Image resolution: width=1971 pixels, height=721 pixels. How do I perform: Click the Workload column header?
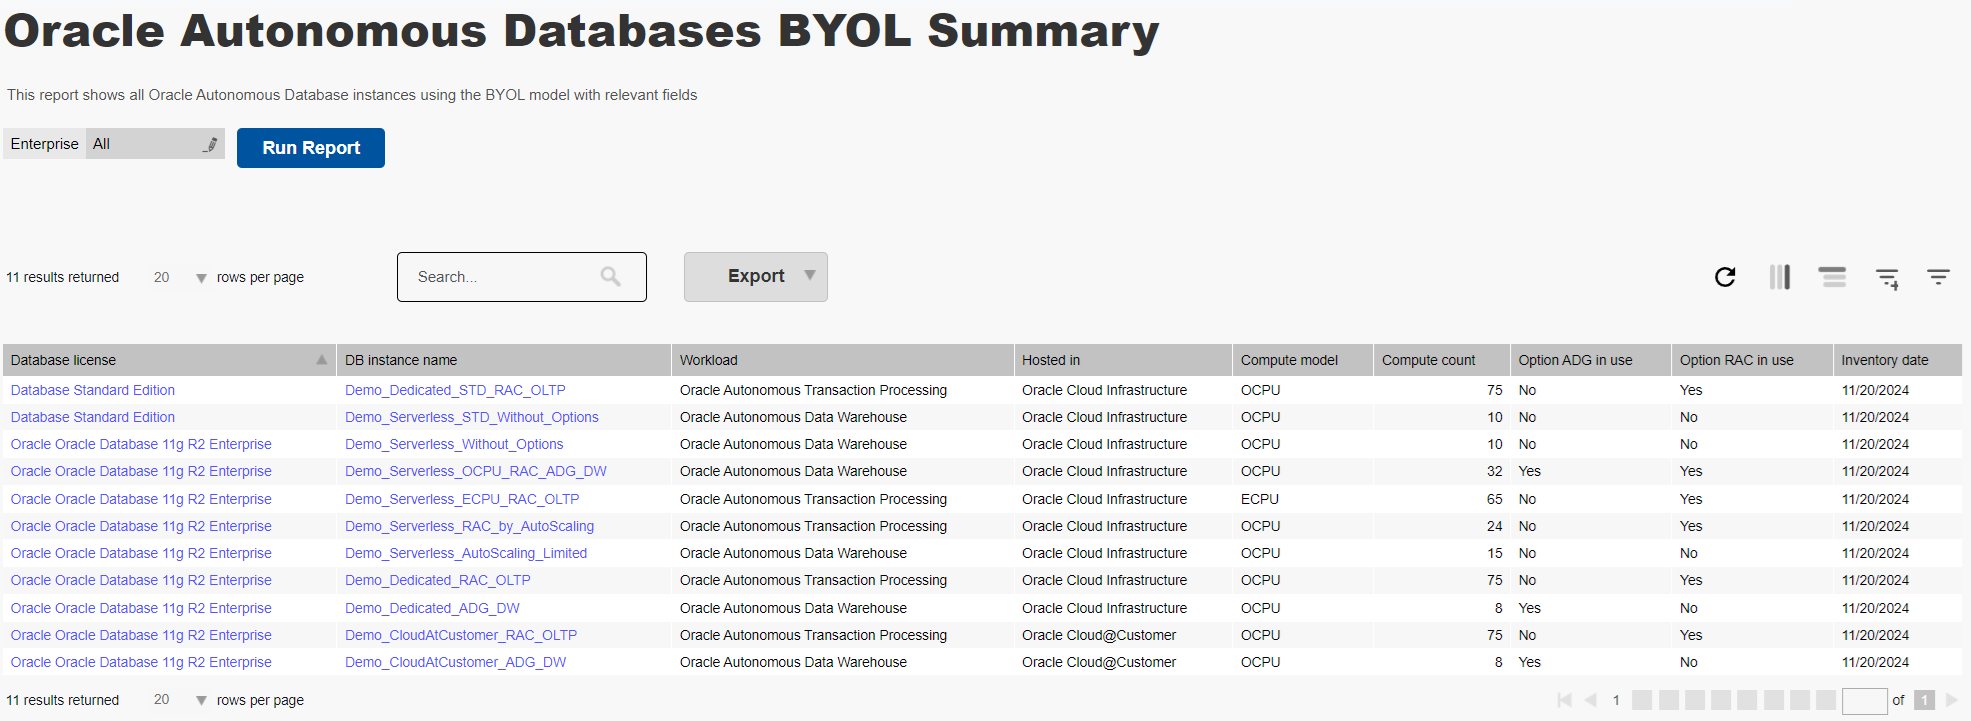tap(708, 360)
